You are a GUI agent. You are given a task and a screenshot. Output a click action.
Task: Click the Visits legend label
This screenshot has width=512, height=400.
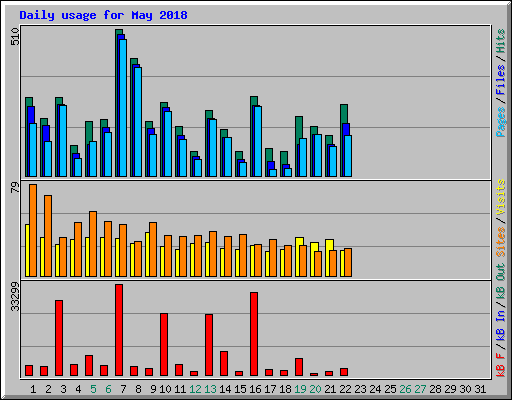(x=501, y=197)
